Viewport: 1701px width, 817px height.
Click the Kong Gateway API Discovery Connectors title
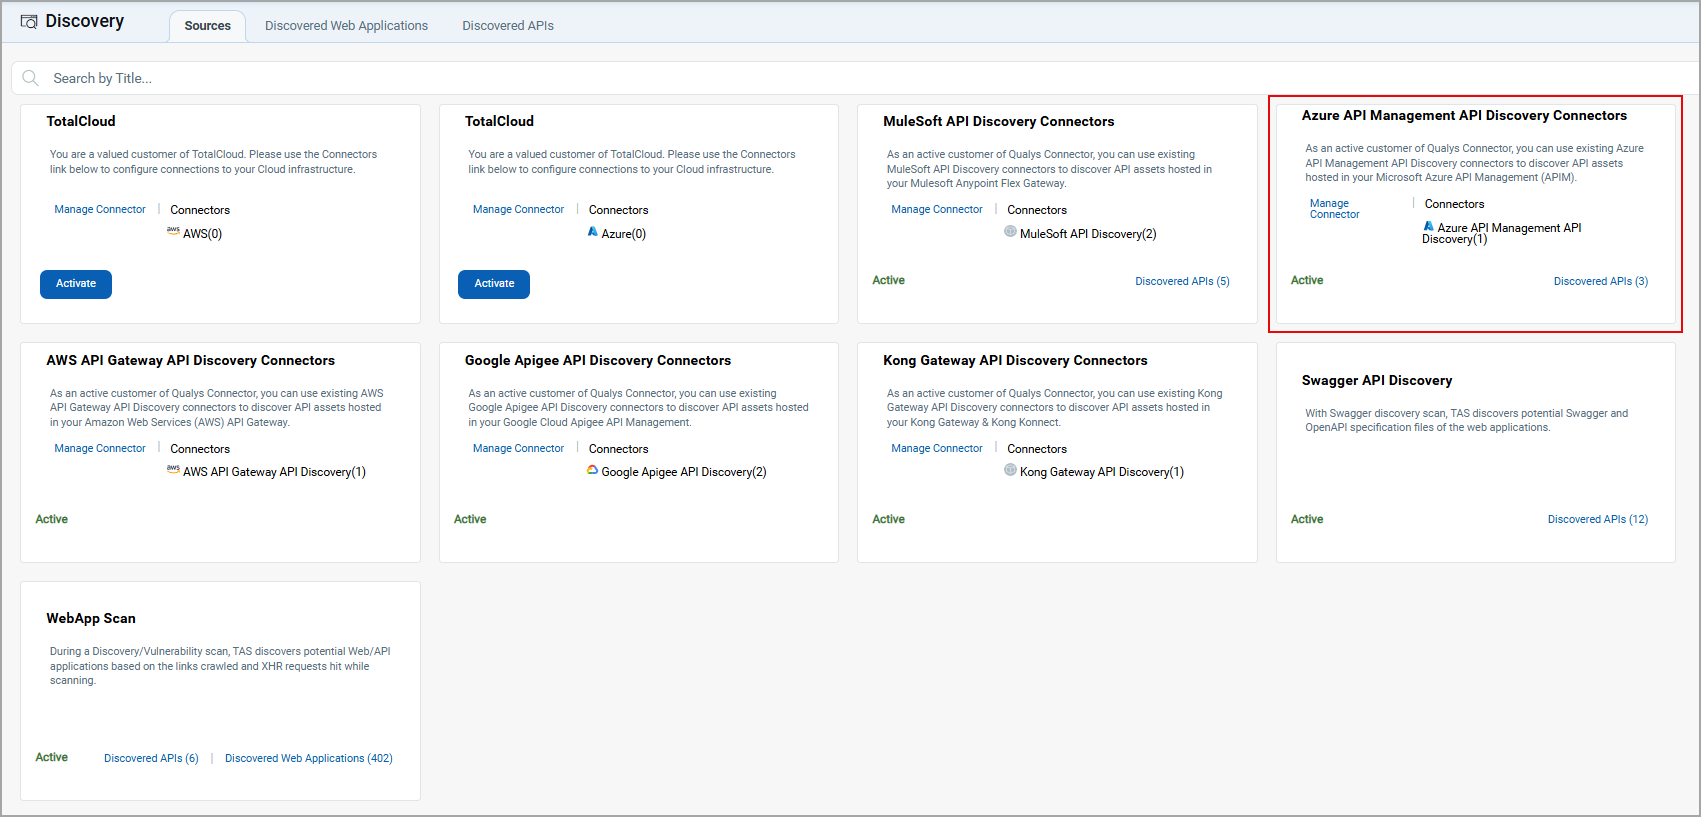[1015, 360]
